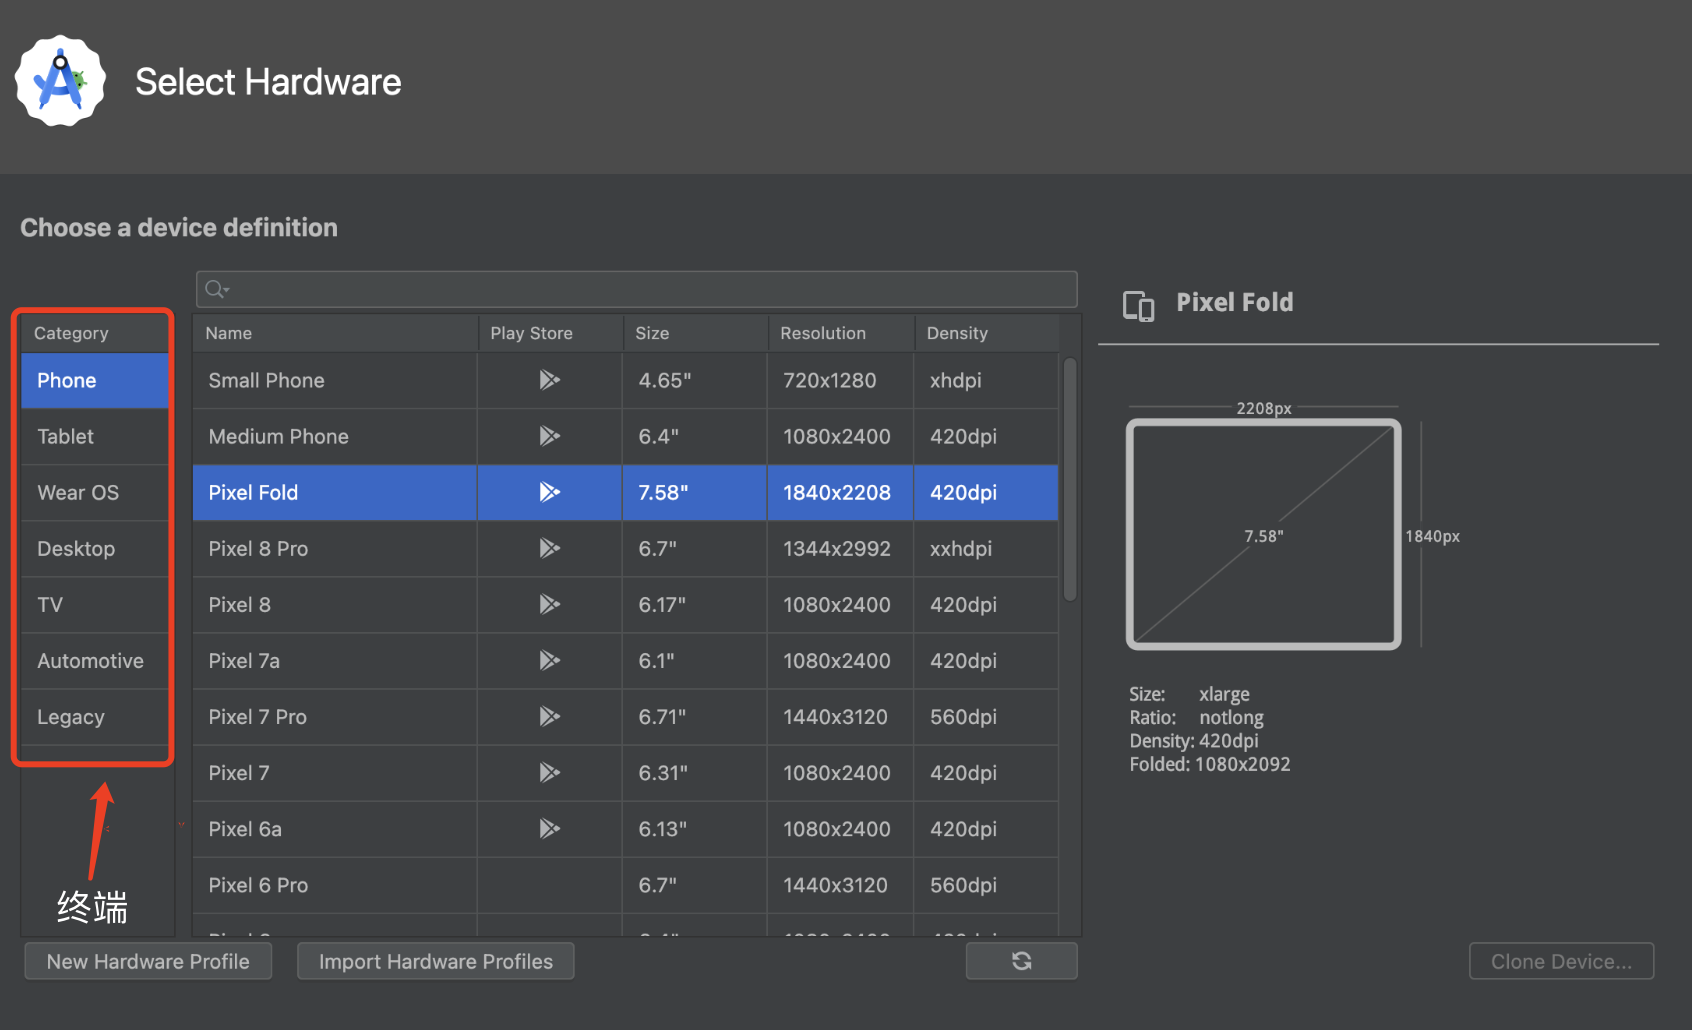1692x1030 pixels.
Task: Click the device list vertical scrollbar
Action: (x=1069, y=480)
